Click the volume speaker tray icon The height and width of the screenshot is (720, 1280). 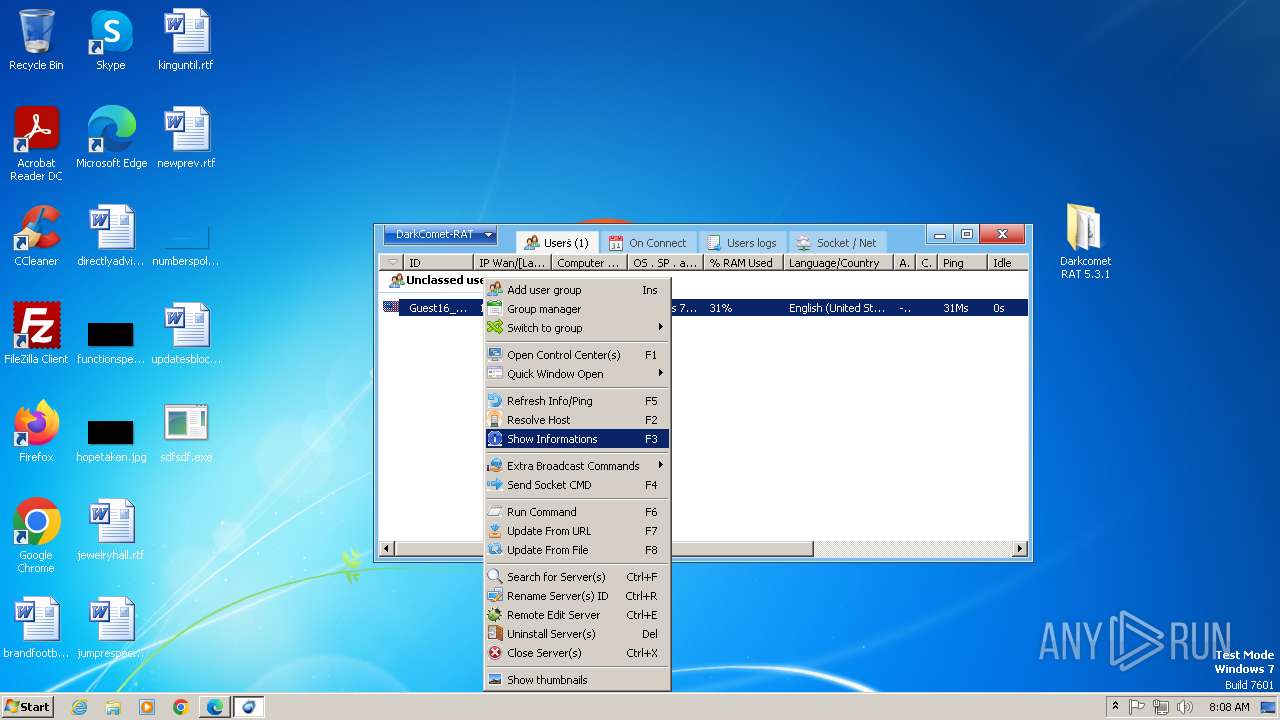(1185, 707)
